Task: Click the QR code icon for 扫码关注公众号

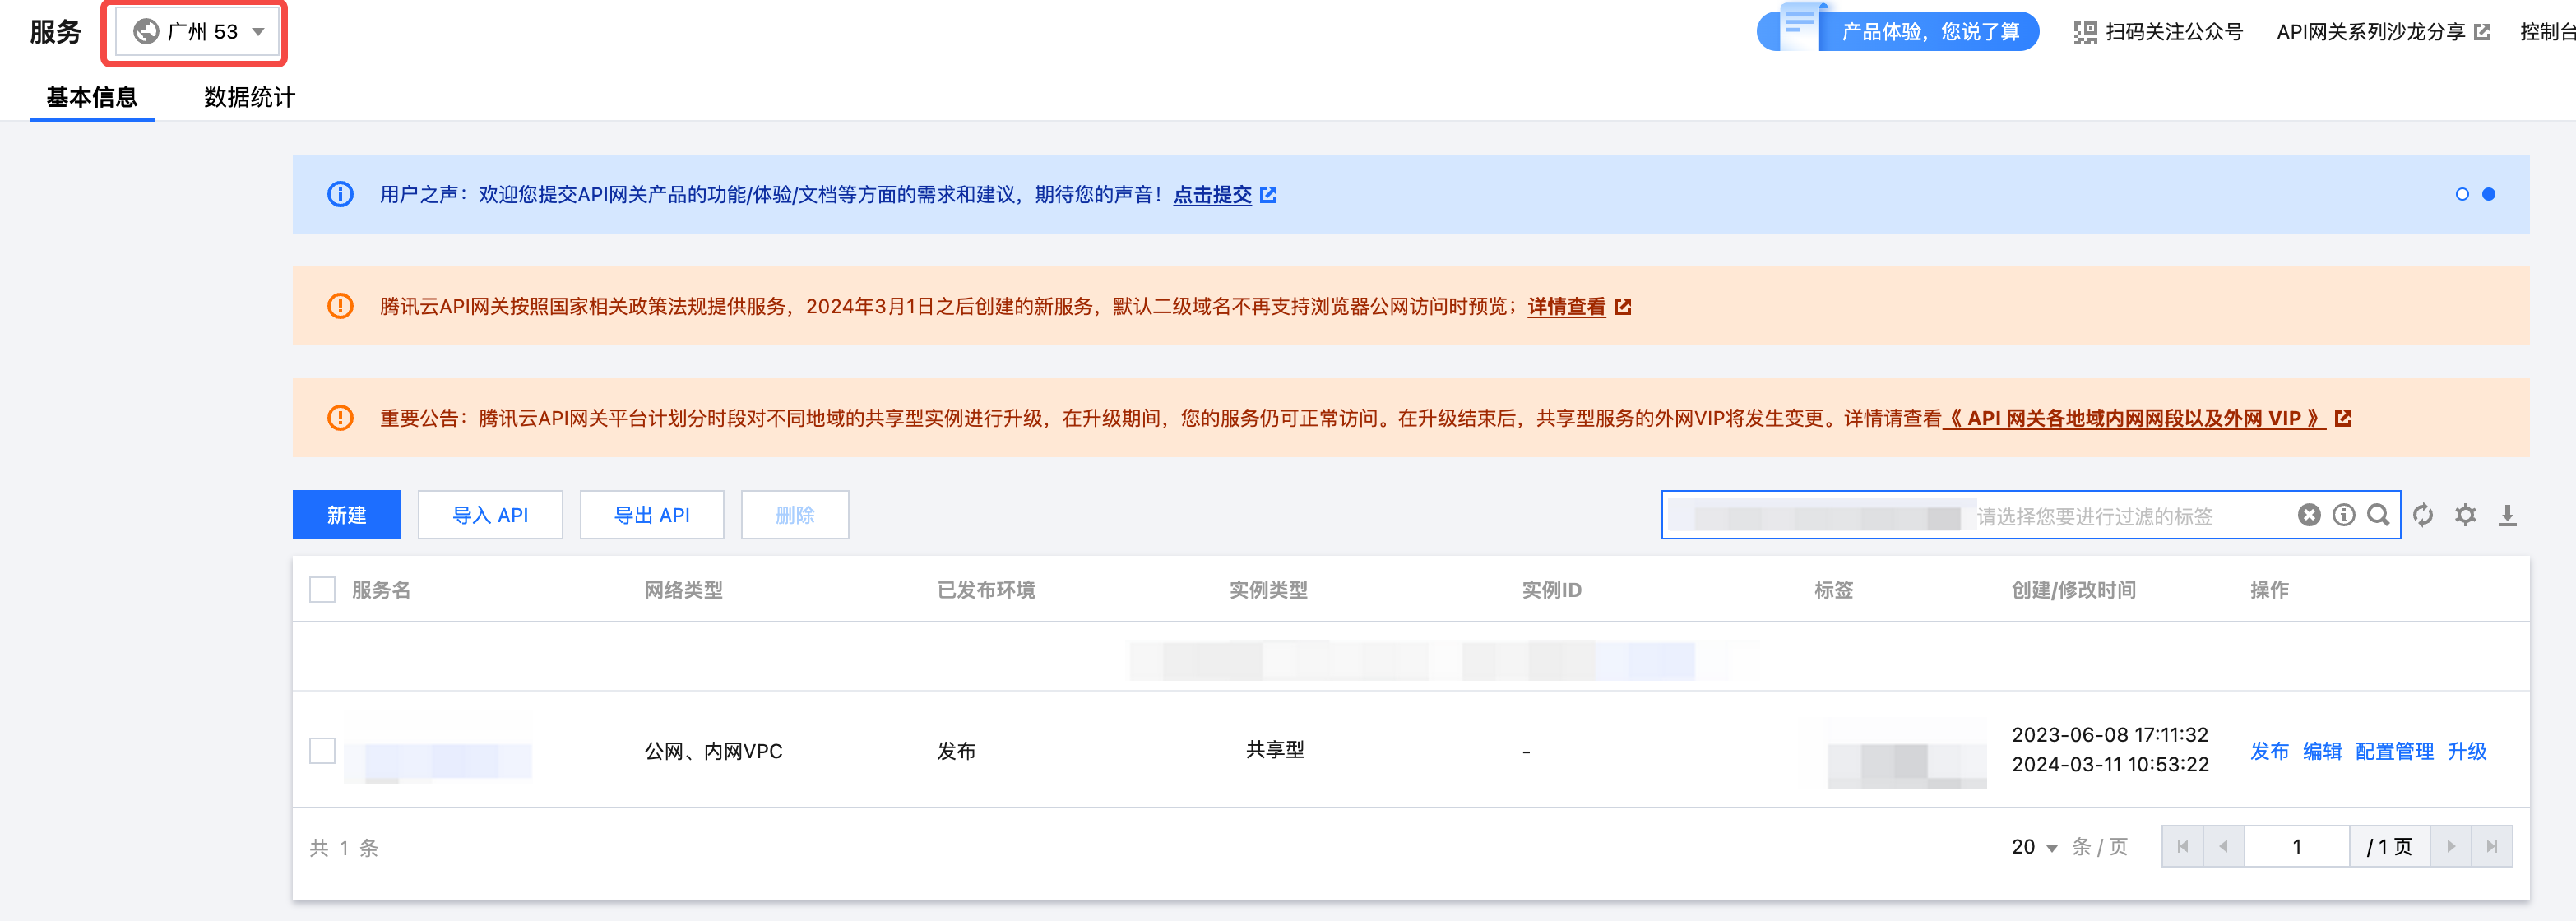Action: tap(2084, 32)
